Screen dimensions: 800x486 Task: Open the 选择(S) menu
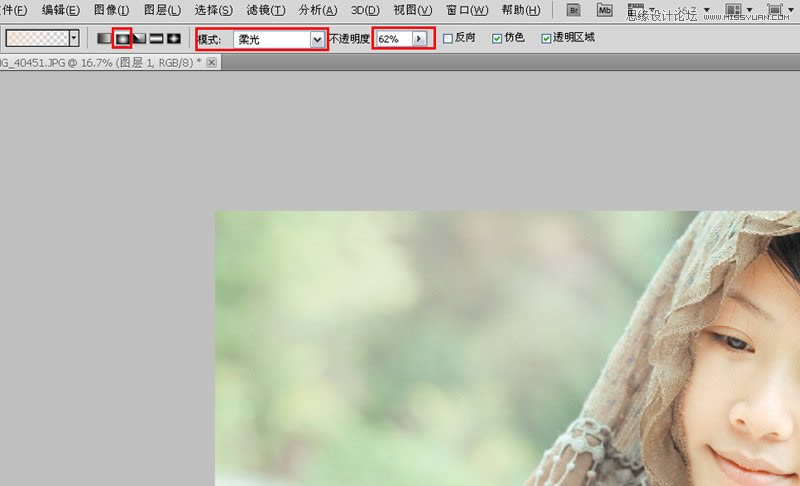(214, 10)
